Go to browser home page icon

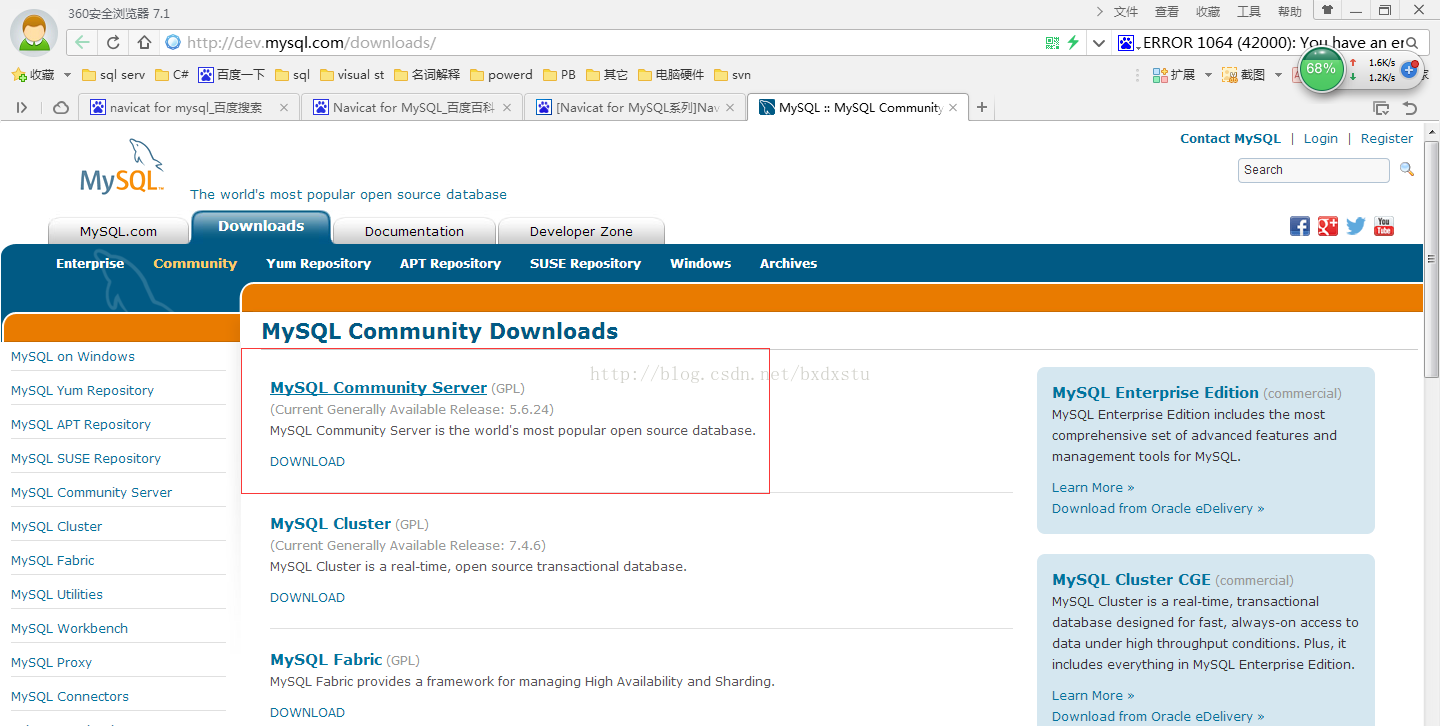pyautogui.click(x=144, y=42)
